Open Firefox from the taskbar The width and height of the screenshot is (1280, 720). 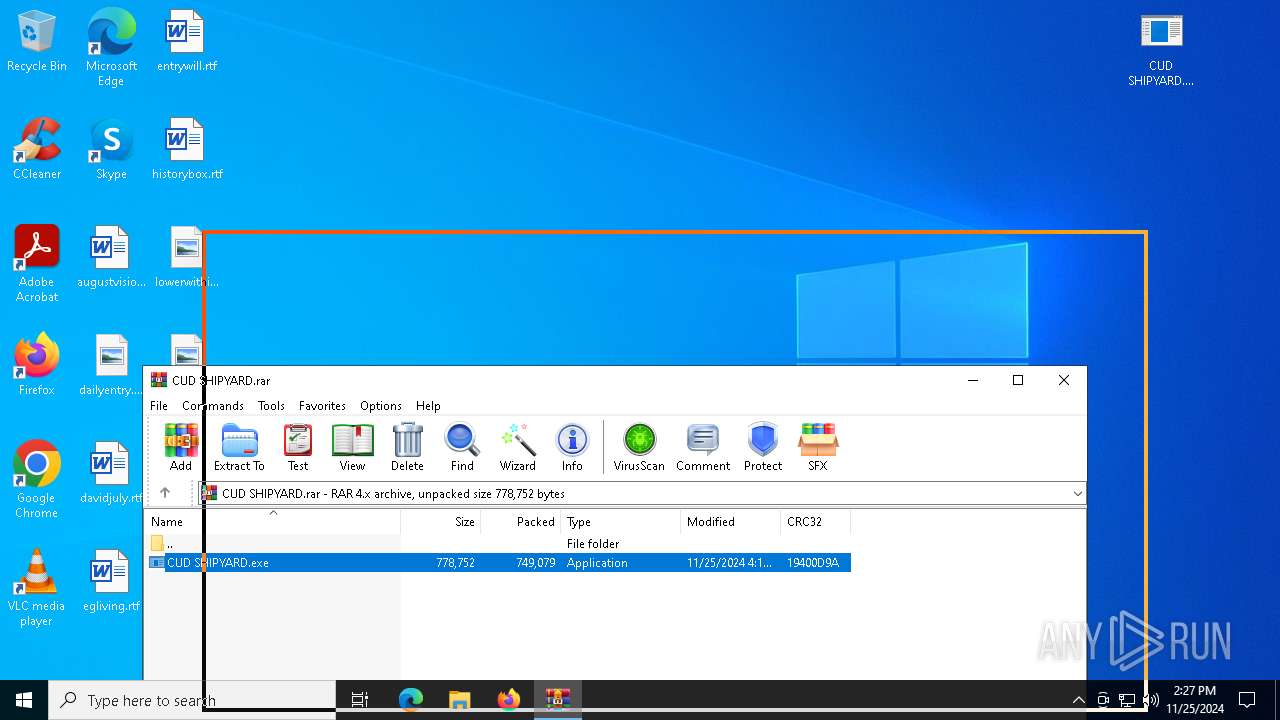(509, 700)
